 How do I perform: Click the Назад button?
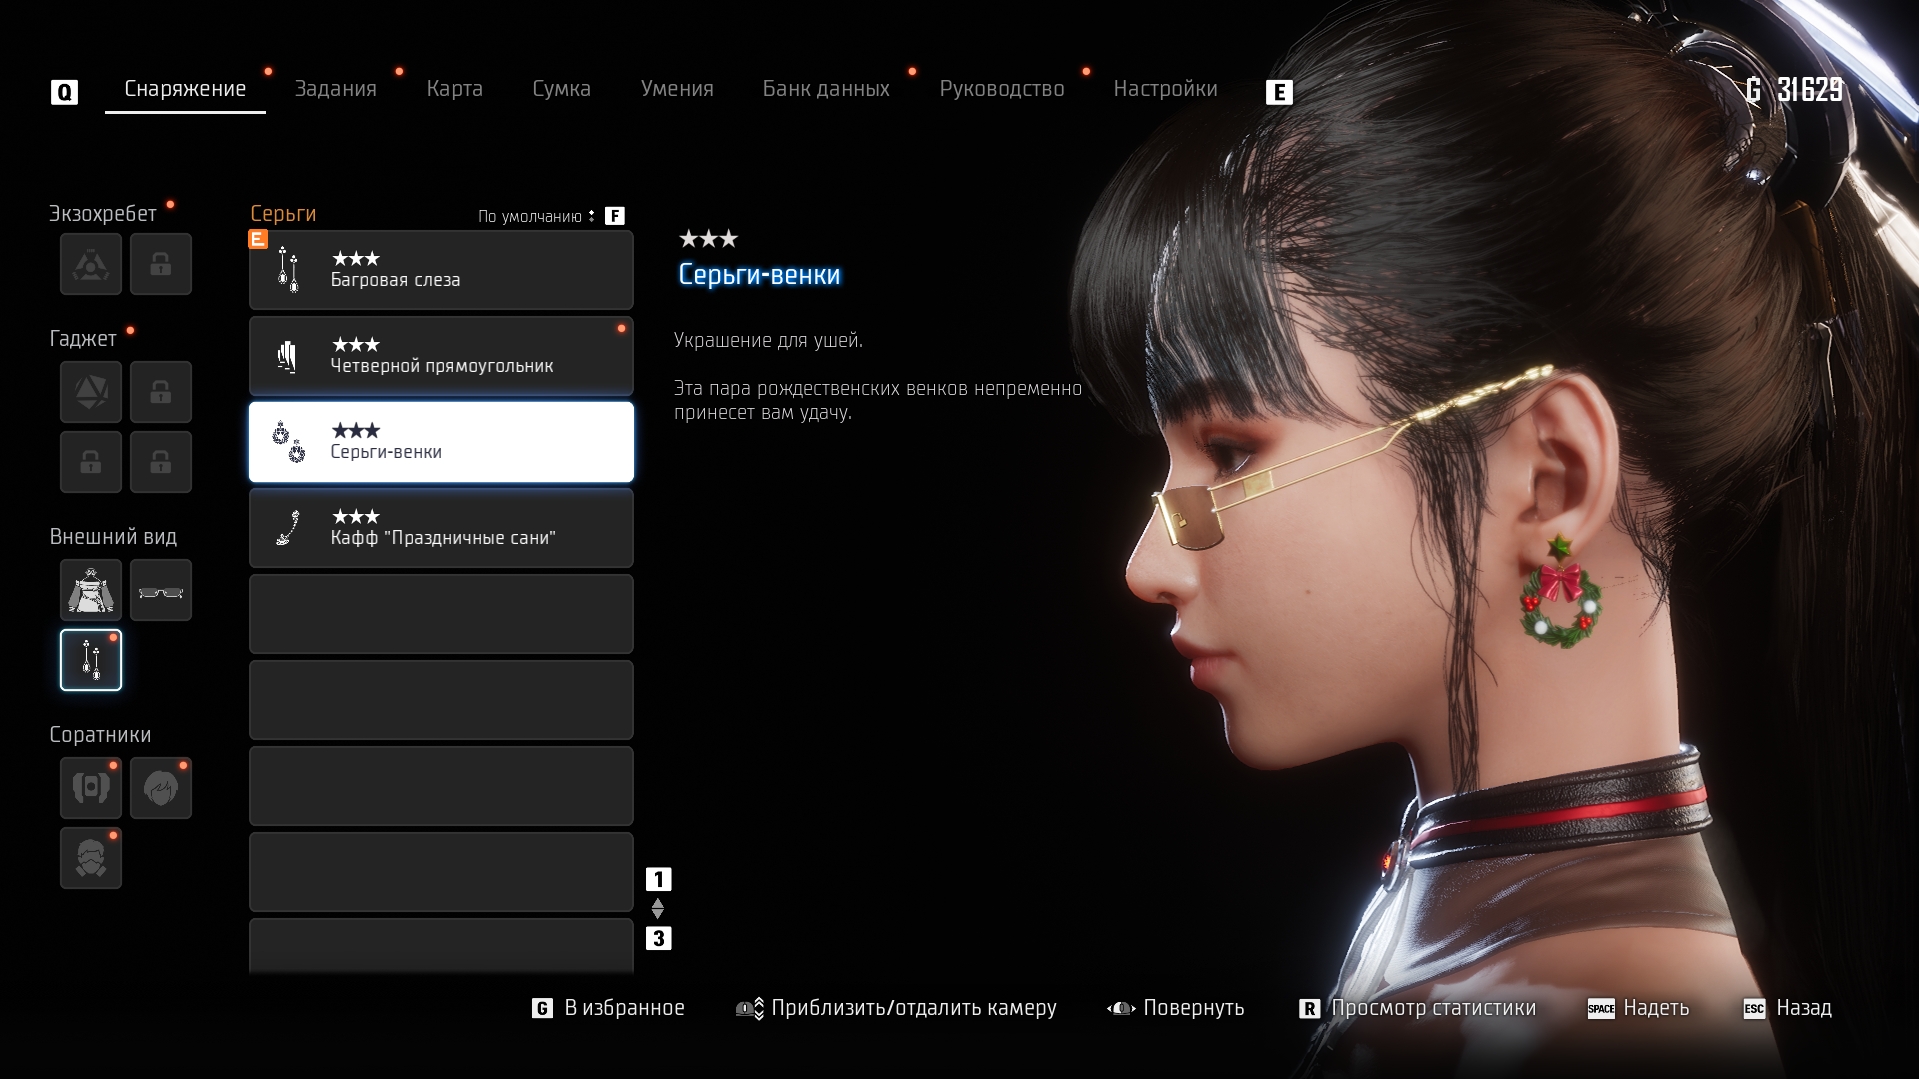click(1787, 1008)
